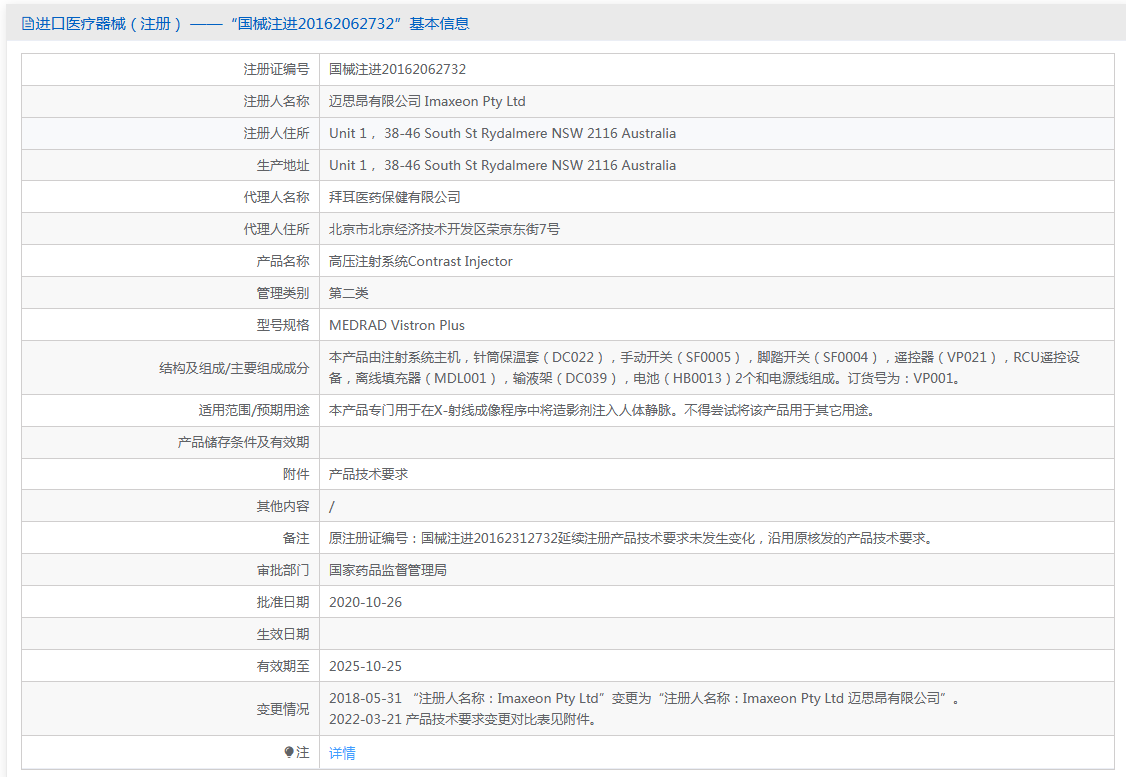Click the 代理人名称 label
The width and height of the screenshot is (1126, 777).
(276, 197)
